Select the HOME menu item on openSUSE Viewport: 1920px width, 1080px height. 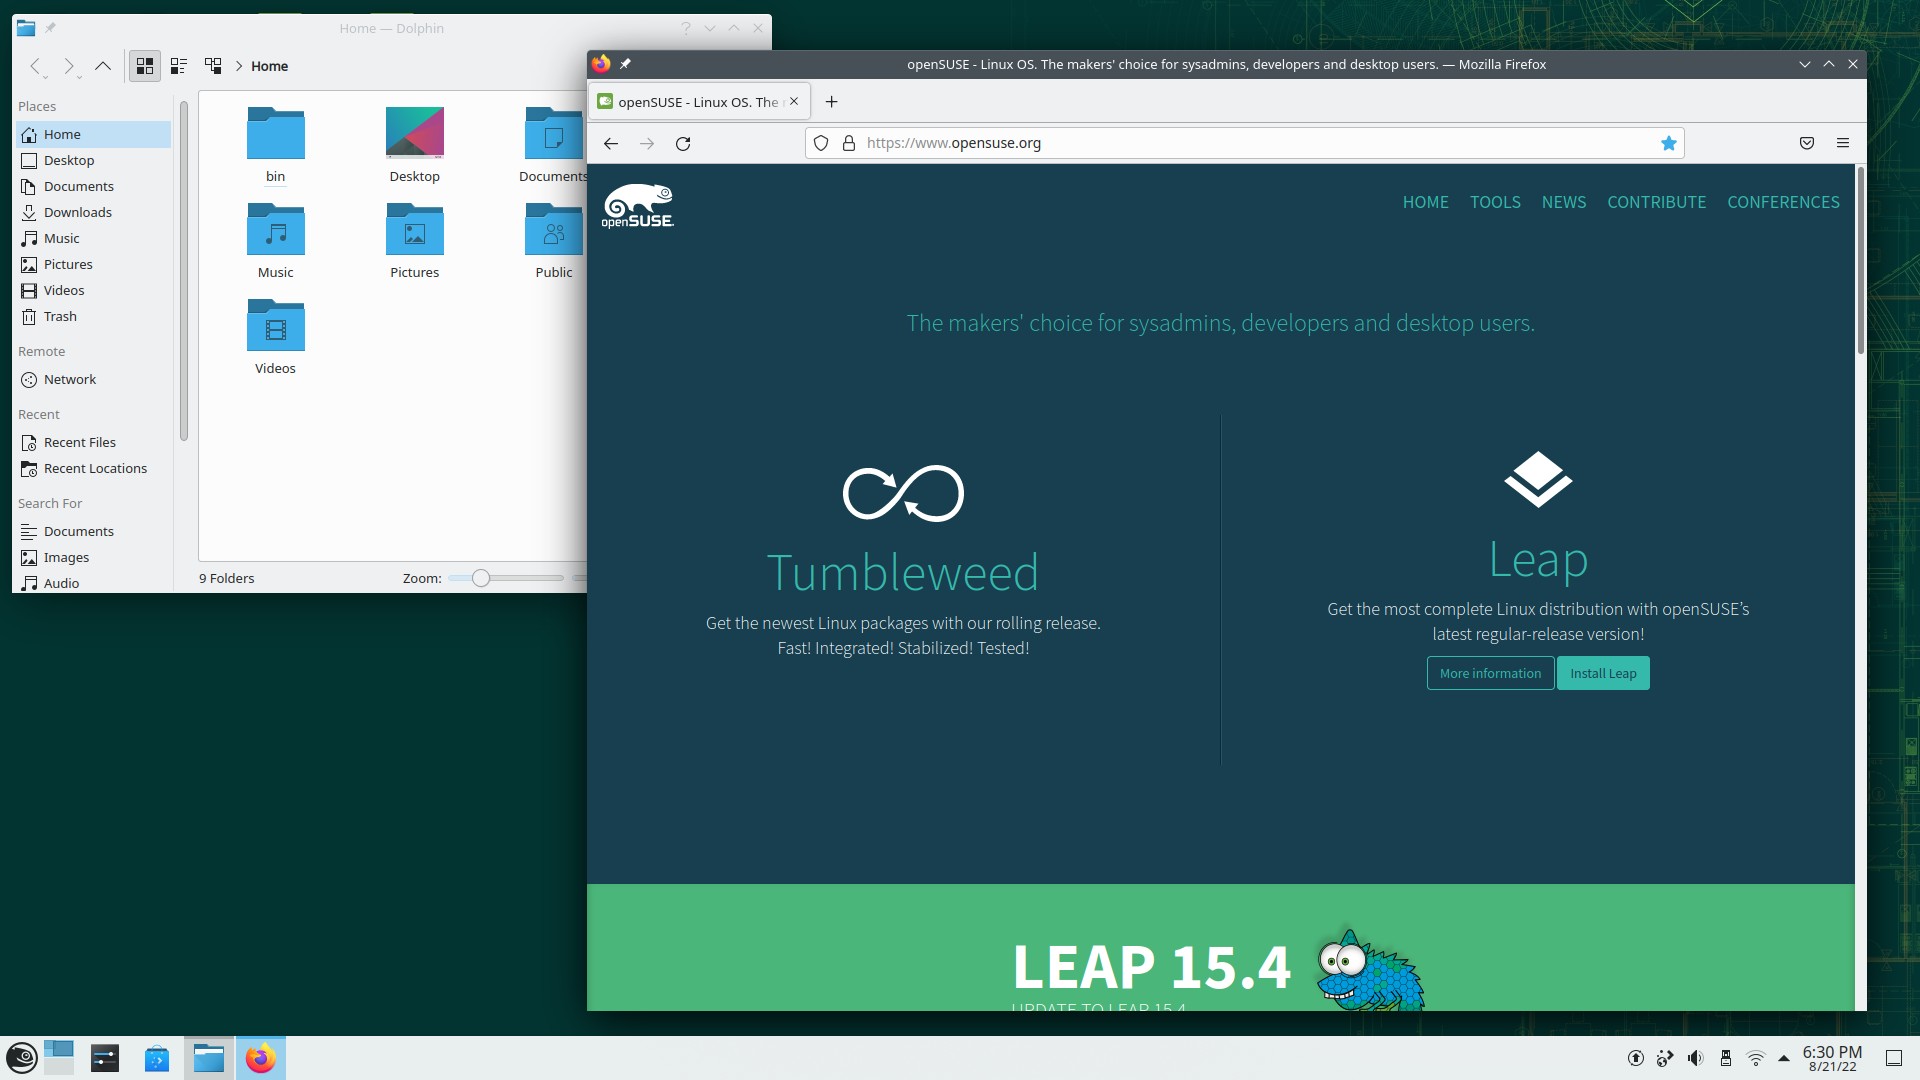point(1425,202)
